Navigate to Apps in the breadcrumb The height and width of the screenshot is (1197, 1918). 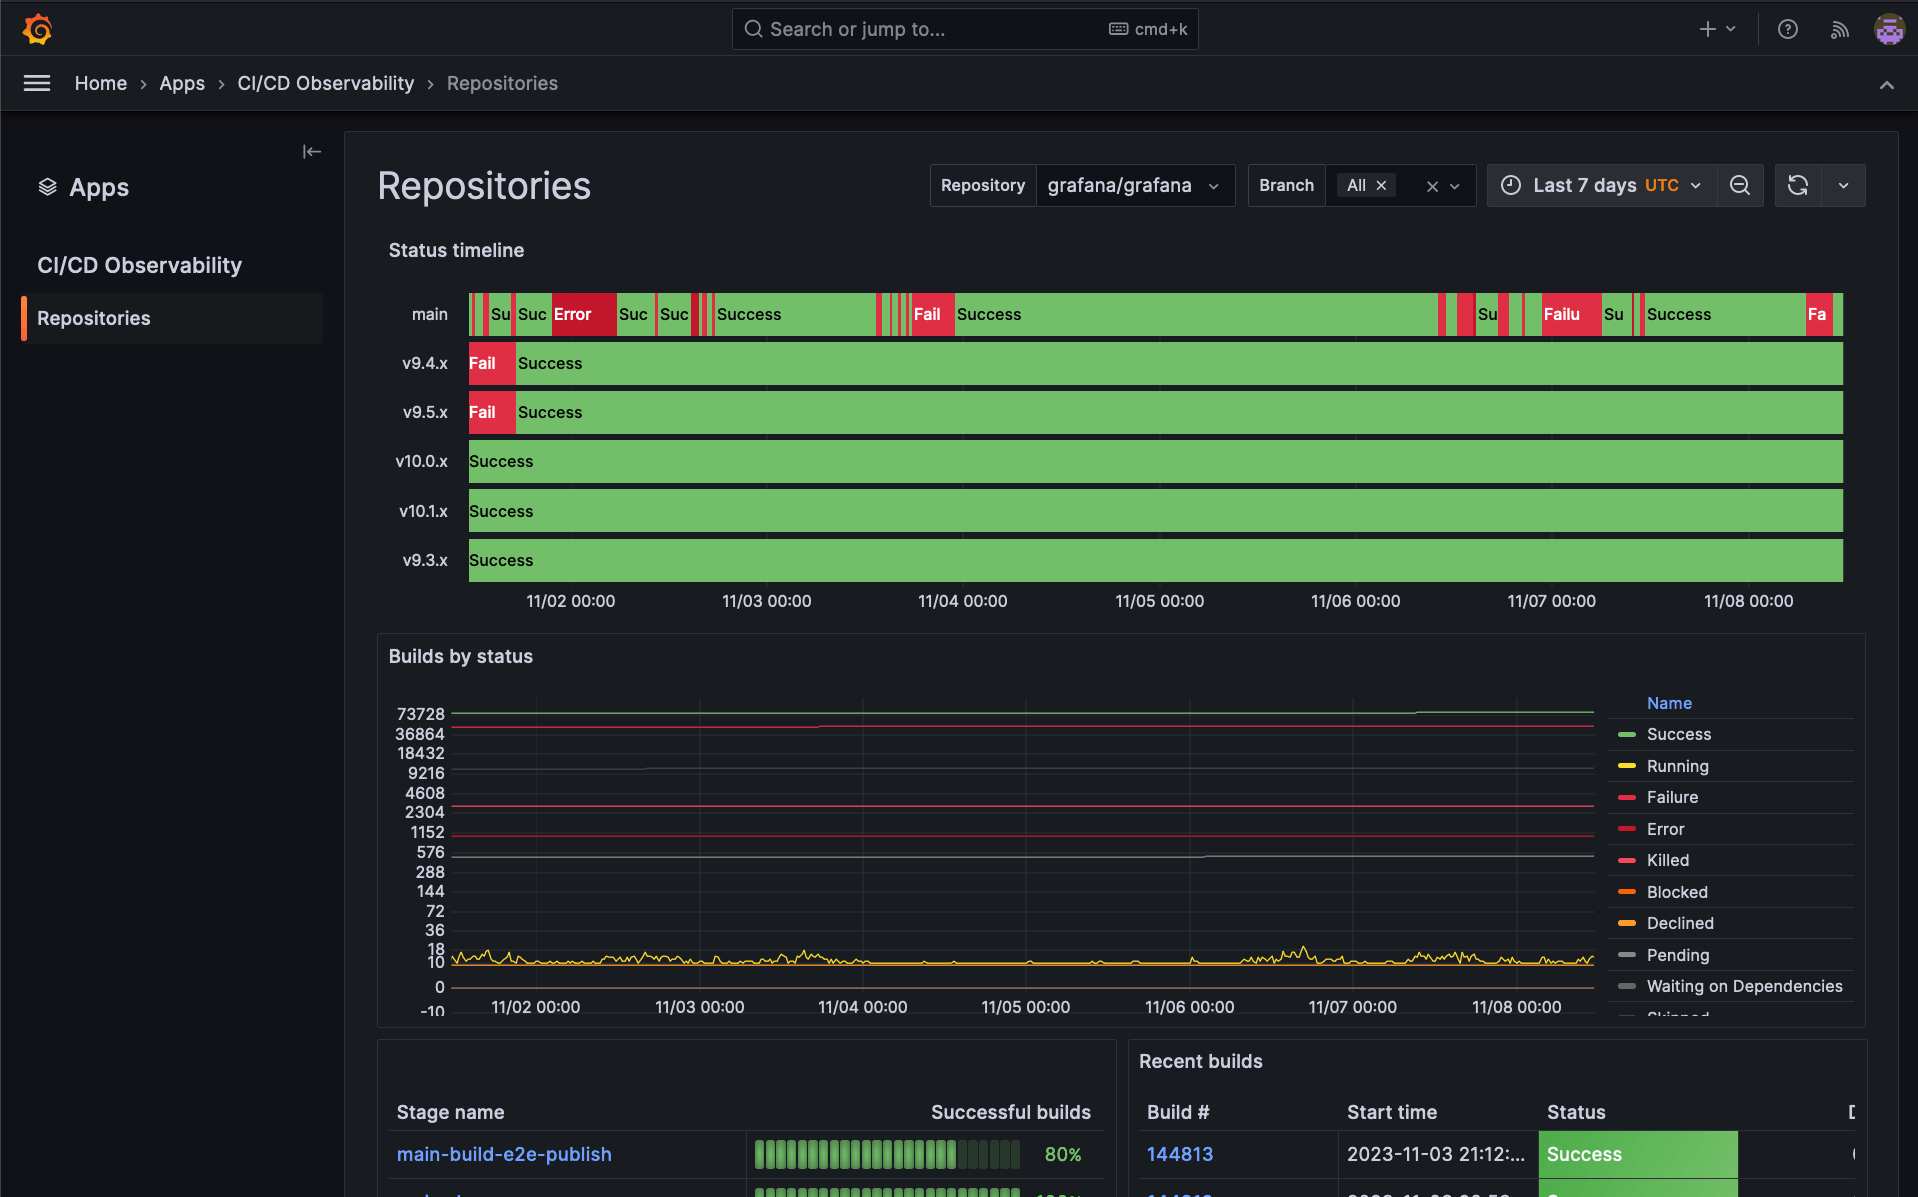coord(182,83)
